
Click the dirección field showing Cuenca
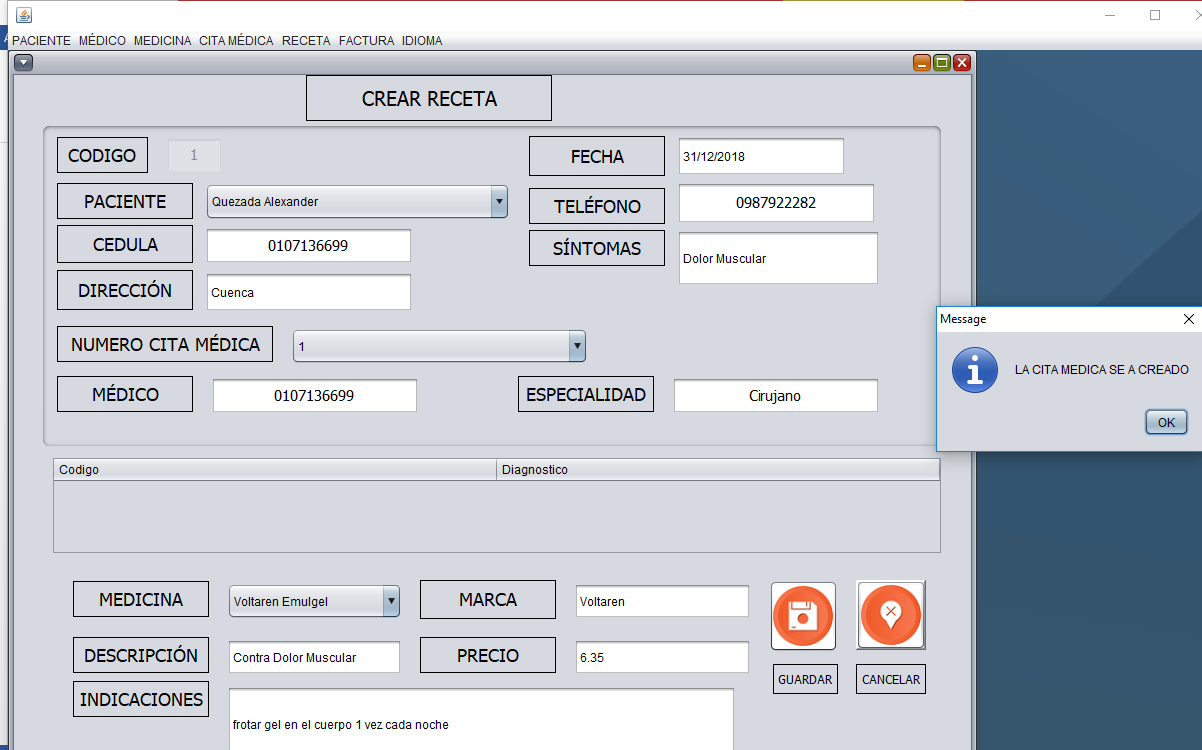[x=309, y=292]
